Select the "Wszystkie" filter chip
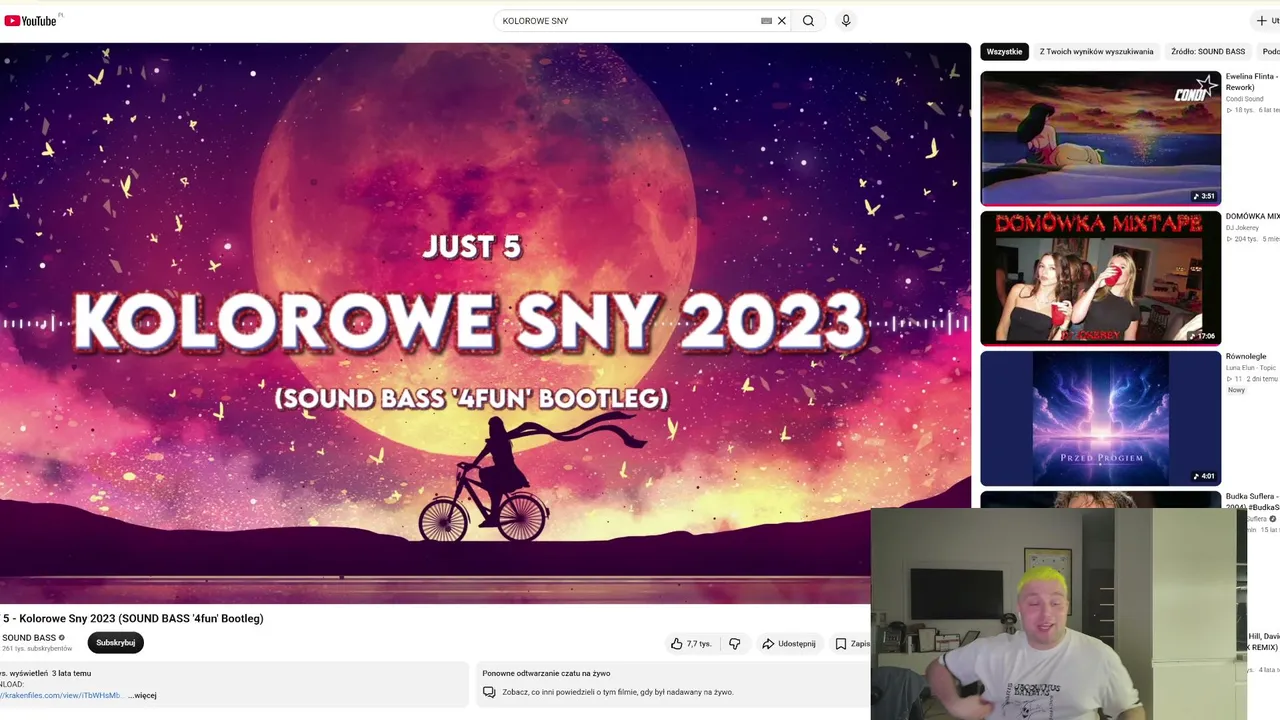 (x=1004, y=51)
